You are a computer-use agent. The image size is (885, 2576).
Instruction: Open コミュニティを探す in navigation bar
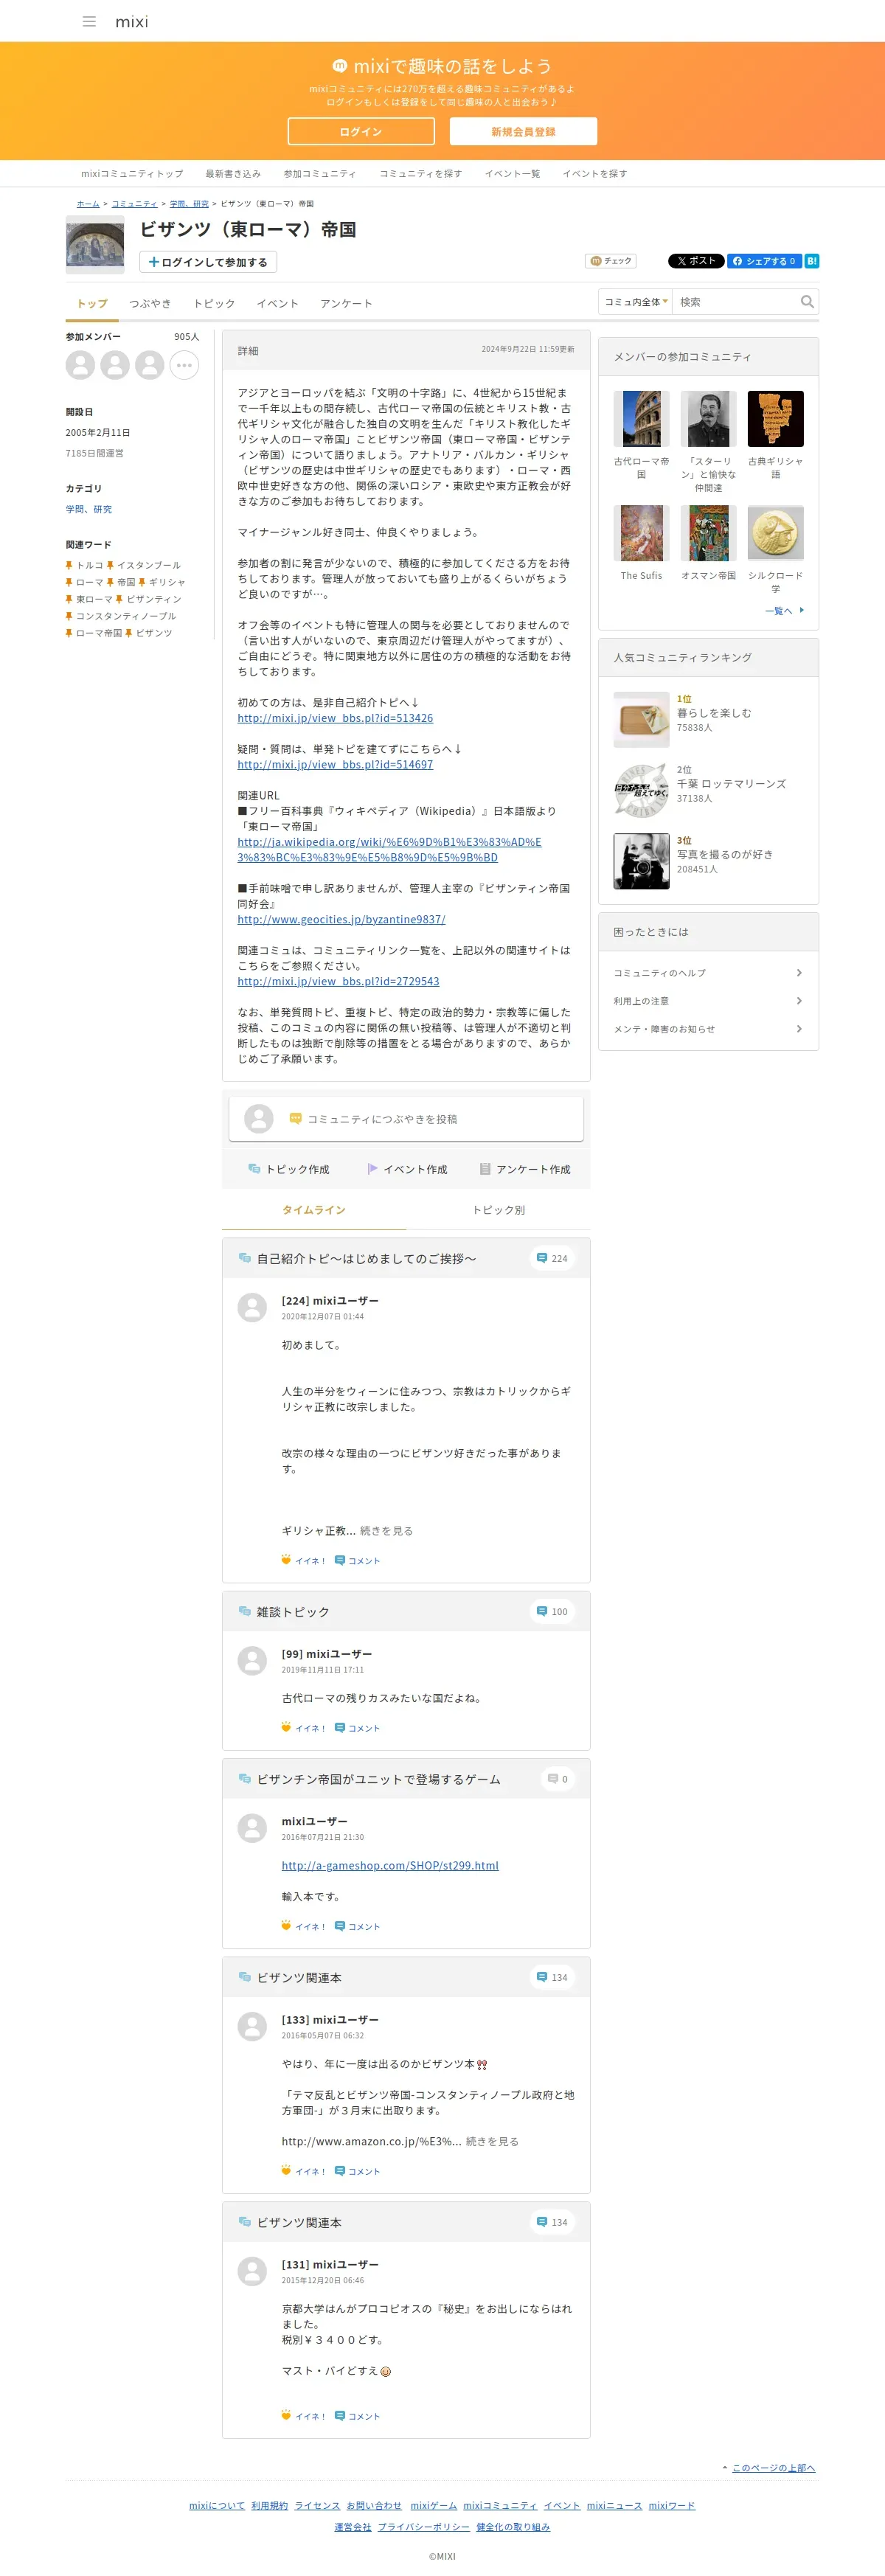[x=420, y=174]
